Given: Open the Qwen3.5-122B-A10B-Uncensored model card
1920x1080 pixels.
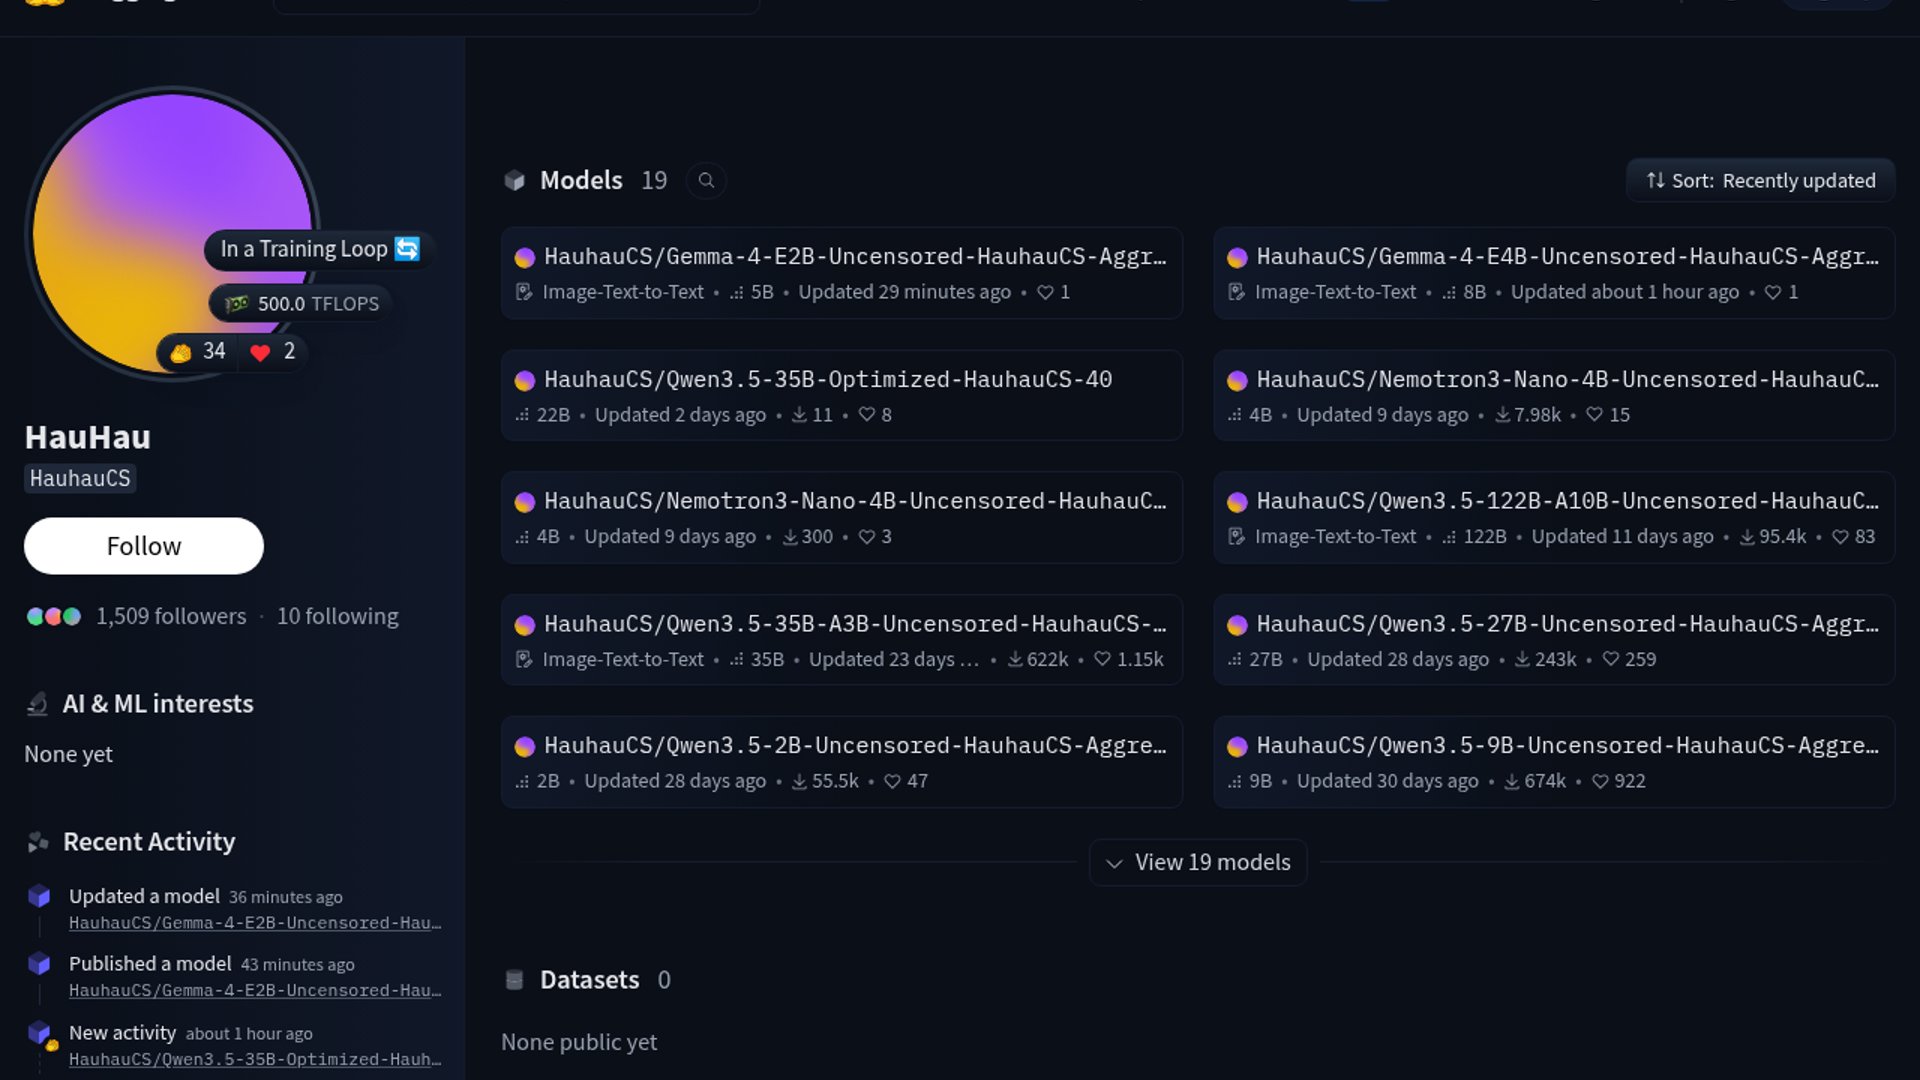Looking at the screenshot, I should click(x=1566, y=501).
